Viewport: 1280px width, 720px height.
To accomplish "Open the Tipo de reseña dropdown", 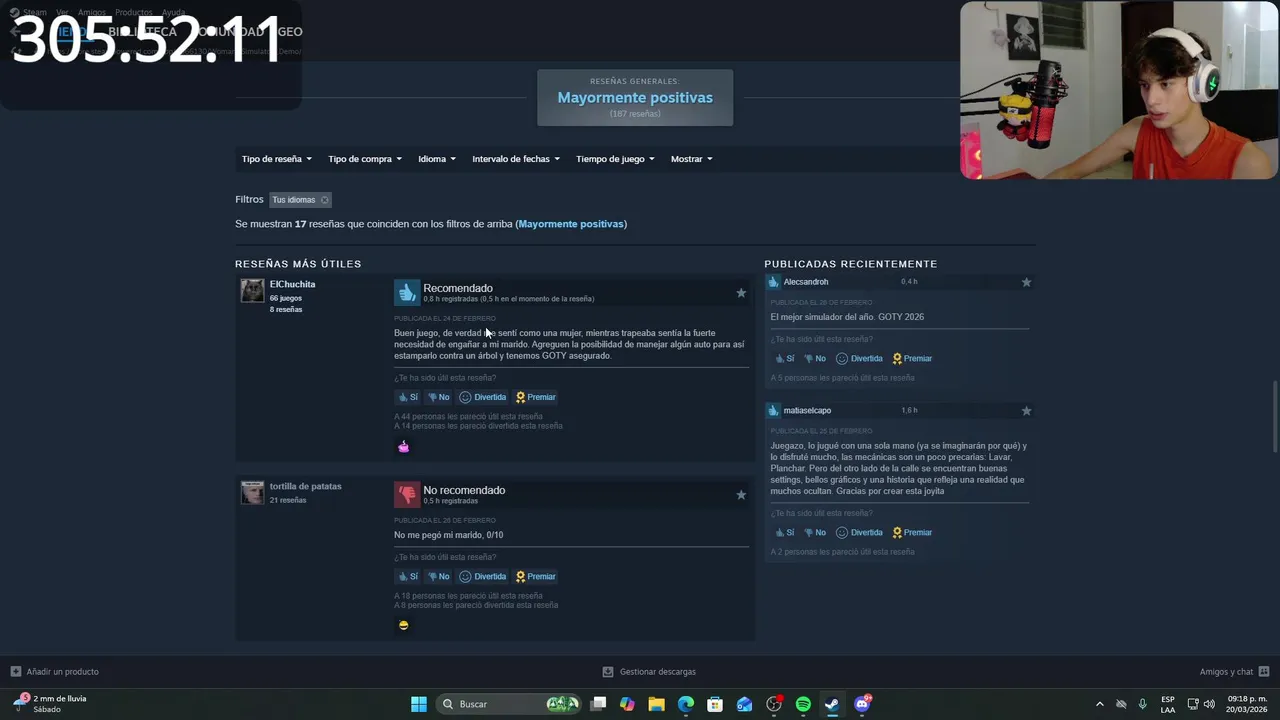I will [277, 159].
